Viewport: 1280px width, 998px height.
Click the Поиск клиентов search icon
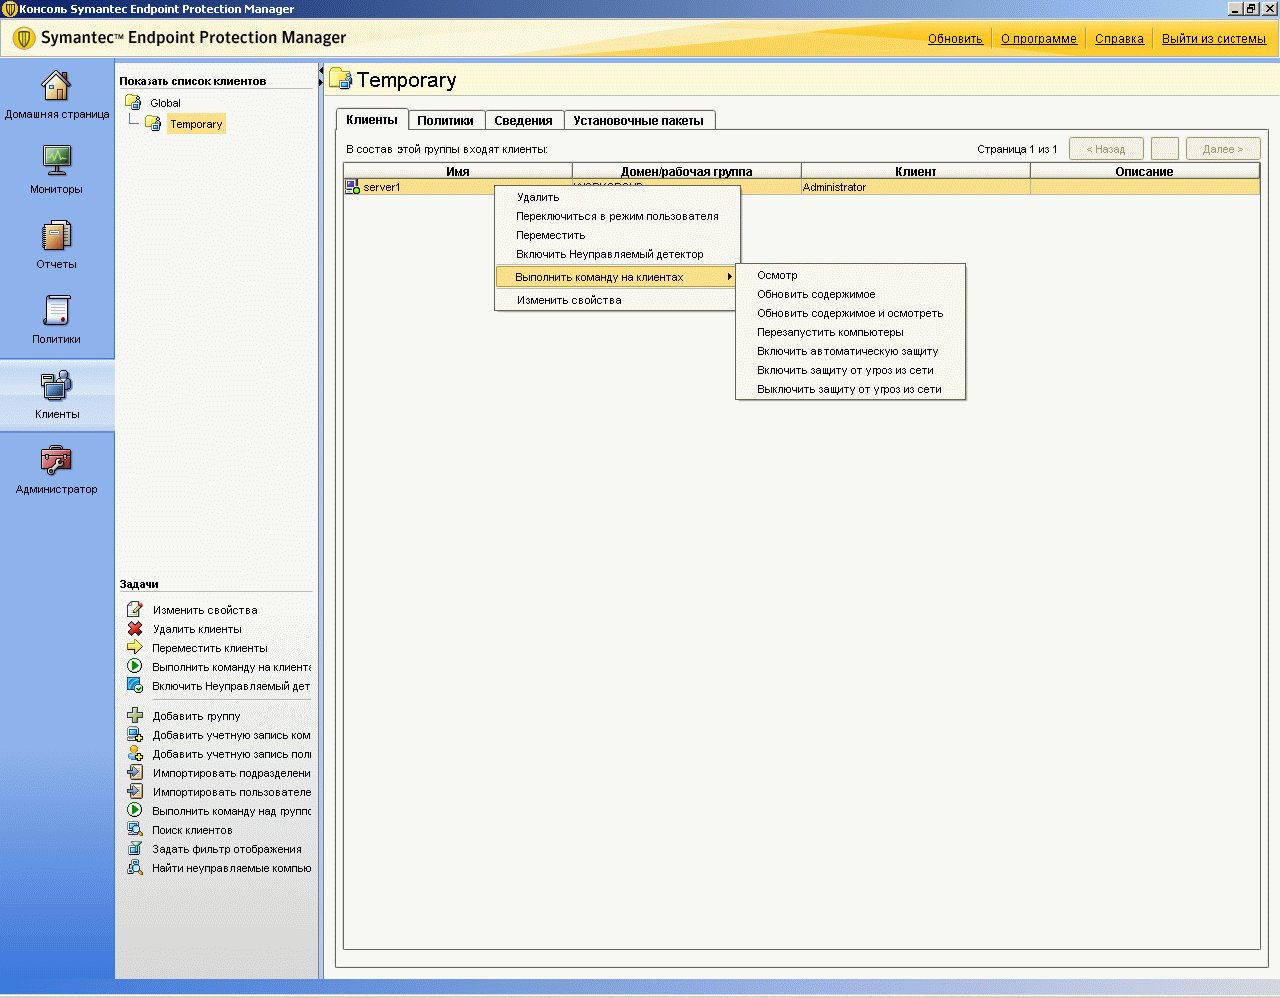tap(135, 830)
